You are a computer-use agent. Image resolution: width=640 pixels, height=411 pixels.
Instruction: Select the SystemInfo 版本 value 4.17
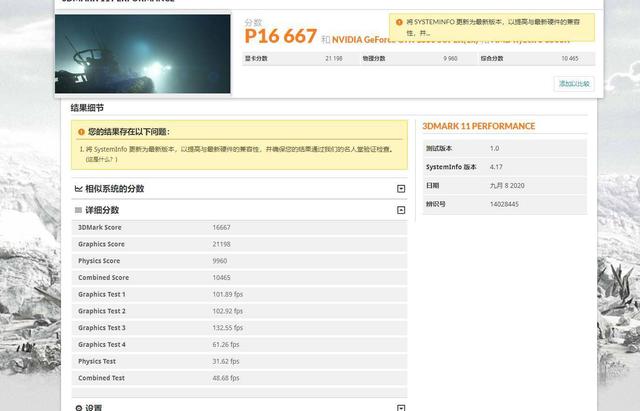click(x=496, y=167)
